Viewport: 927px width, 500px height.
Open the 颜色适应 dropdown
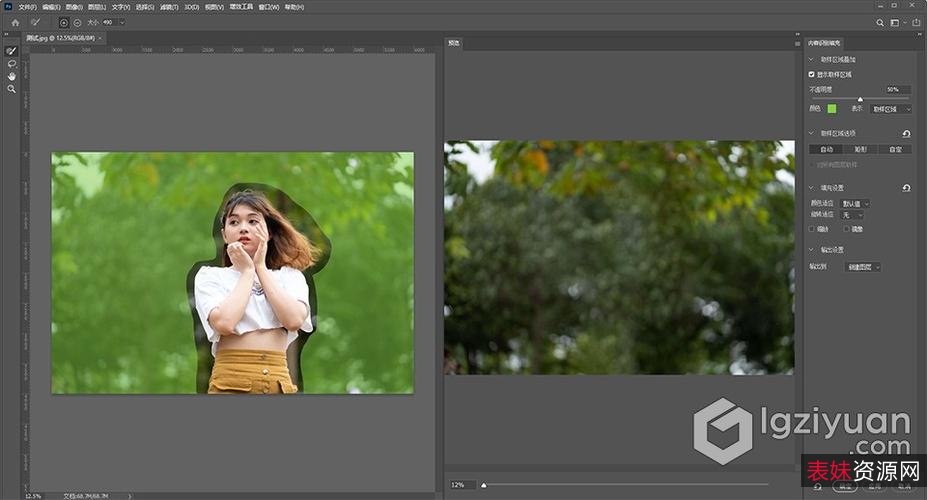point(855,203)
